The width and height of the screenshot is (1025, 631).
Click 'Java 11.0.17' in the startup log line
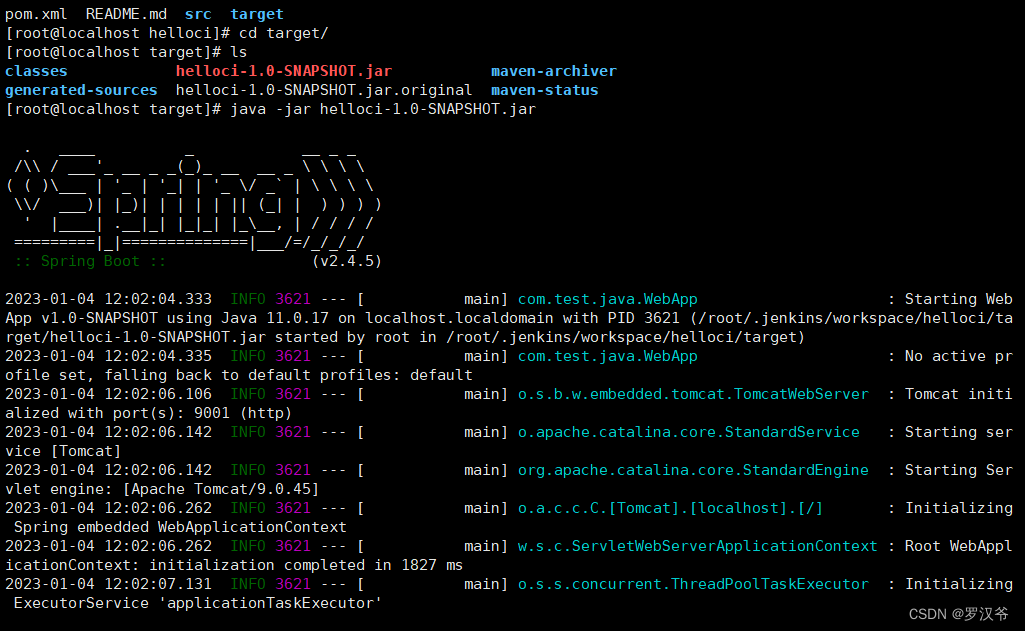coord(275,318)
